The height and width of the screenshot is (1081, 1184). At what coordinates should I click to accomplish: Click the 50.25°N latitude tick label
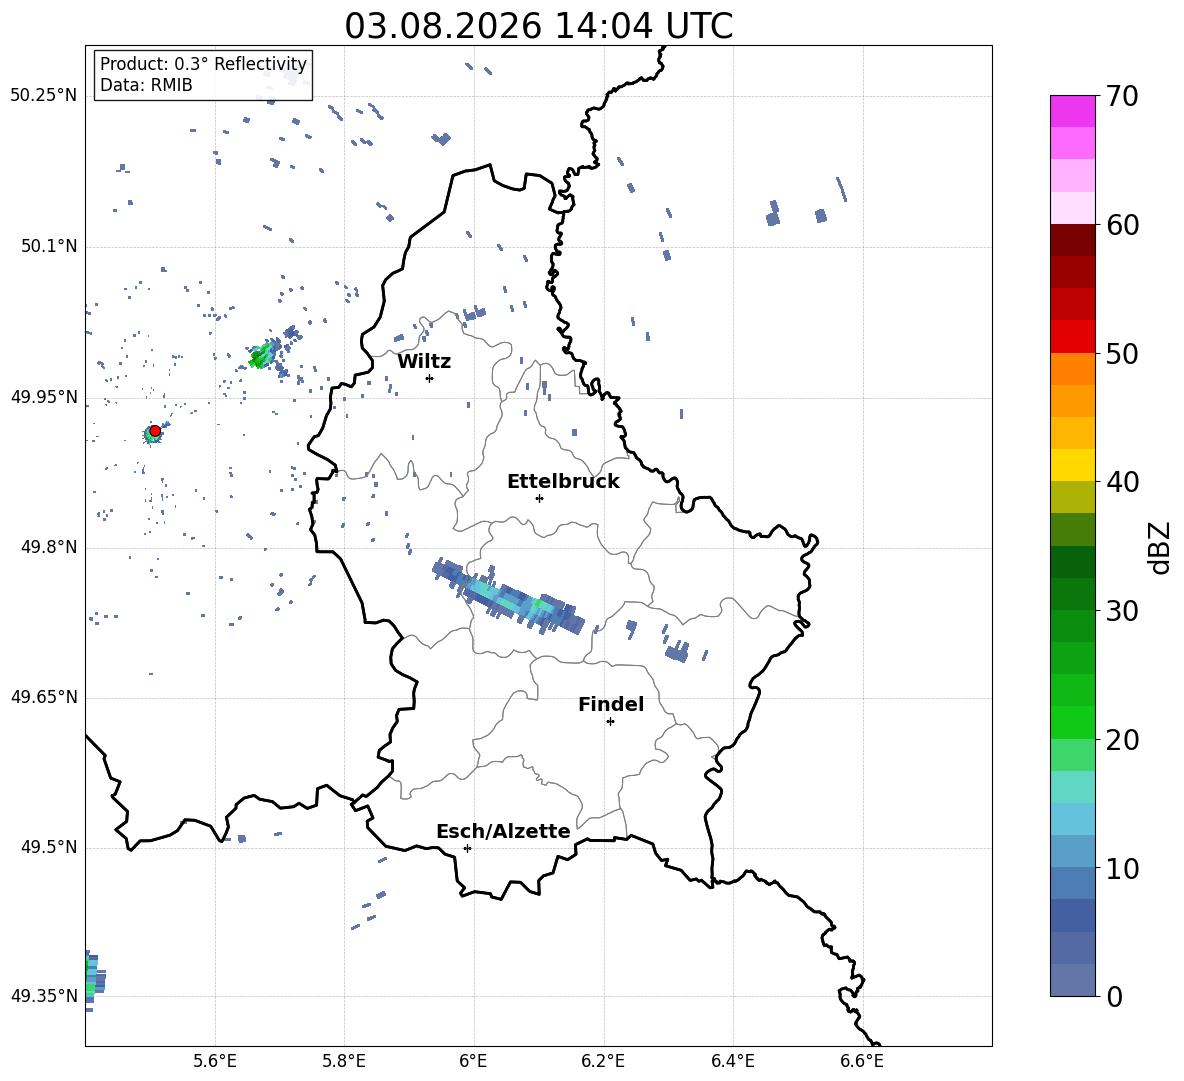44,96
